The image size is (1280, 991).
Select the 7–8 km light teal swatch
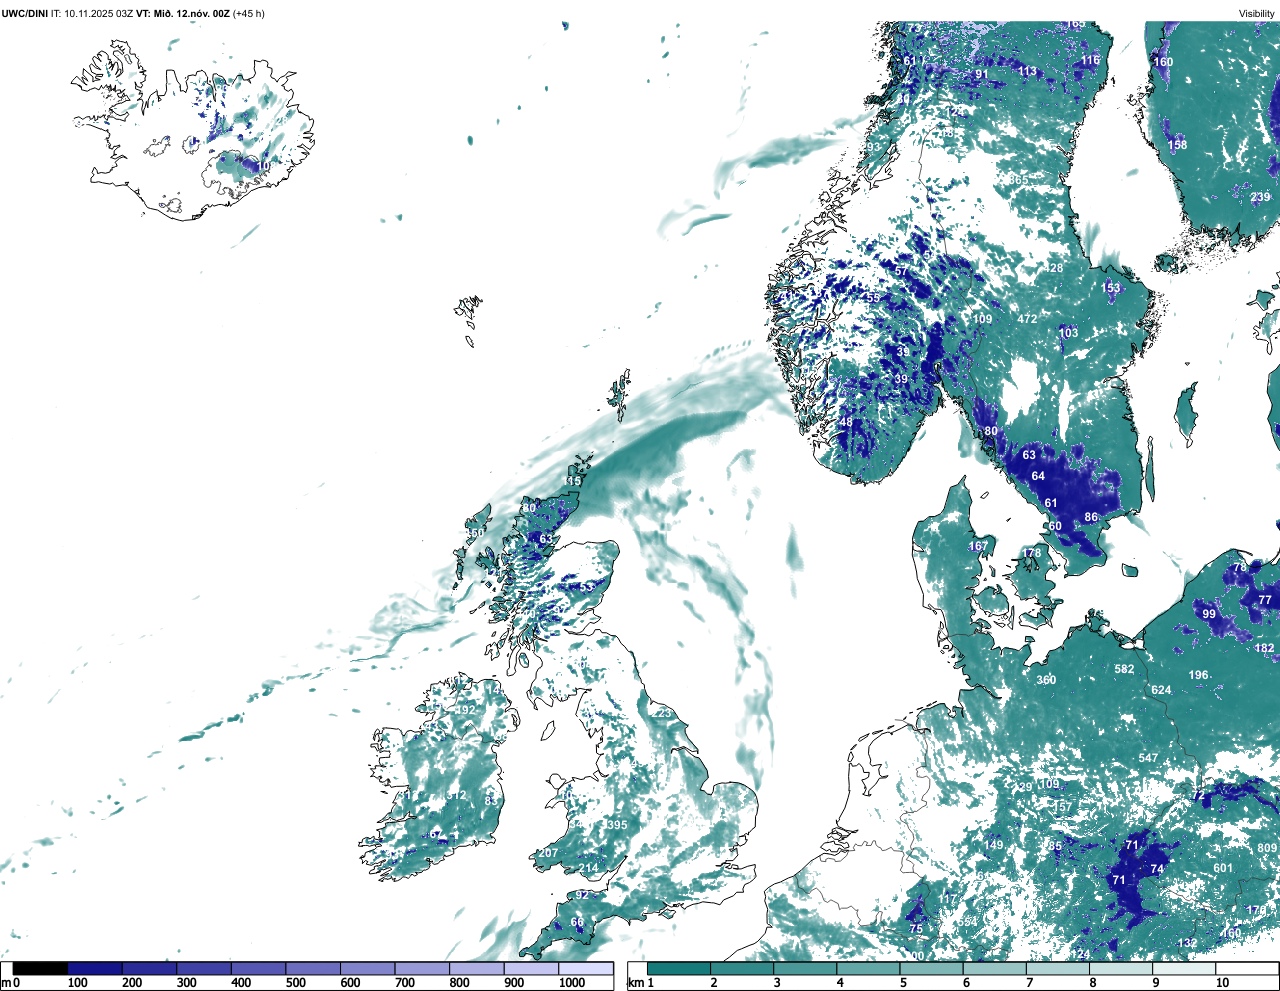[1059, 969]
